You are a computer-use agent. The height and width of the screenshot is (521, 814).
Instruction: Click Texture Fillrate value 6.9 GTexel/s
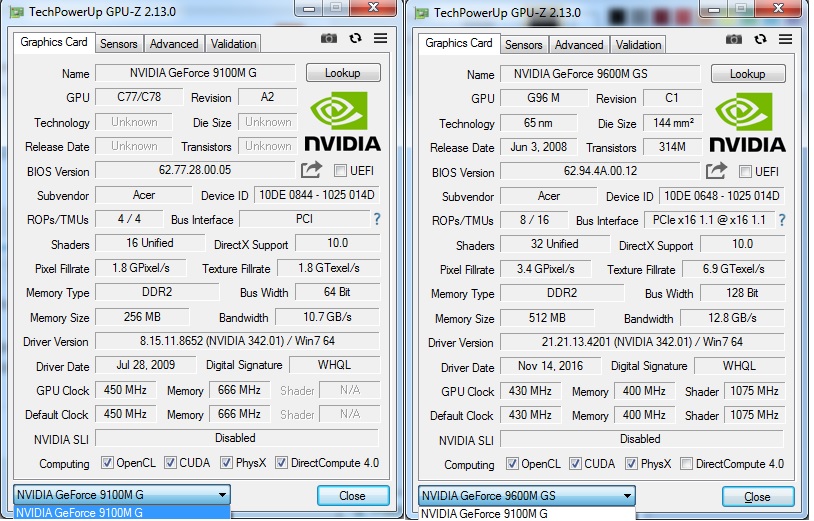point(734,269)
